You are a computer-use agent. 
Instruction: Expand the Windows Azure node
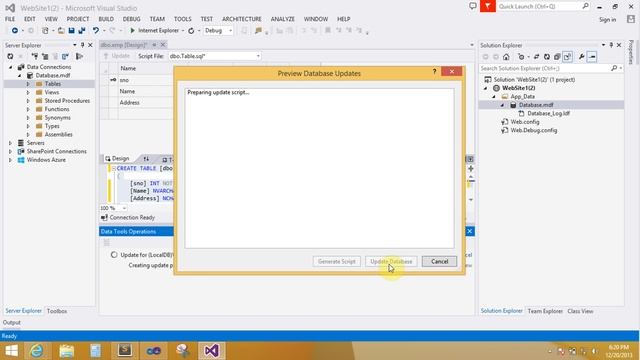[11, 160]
